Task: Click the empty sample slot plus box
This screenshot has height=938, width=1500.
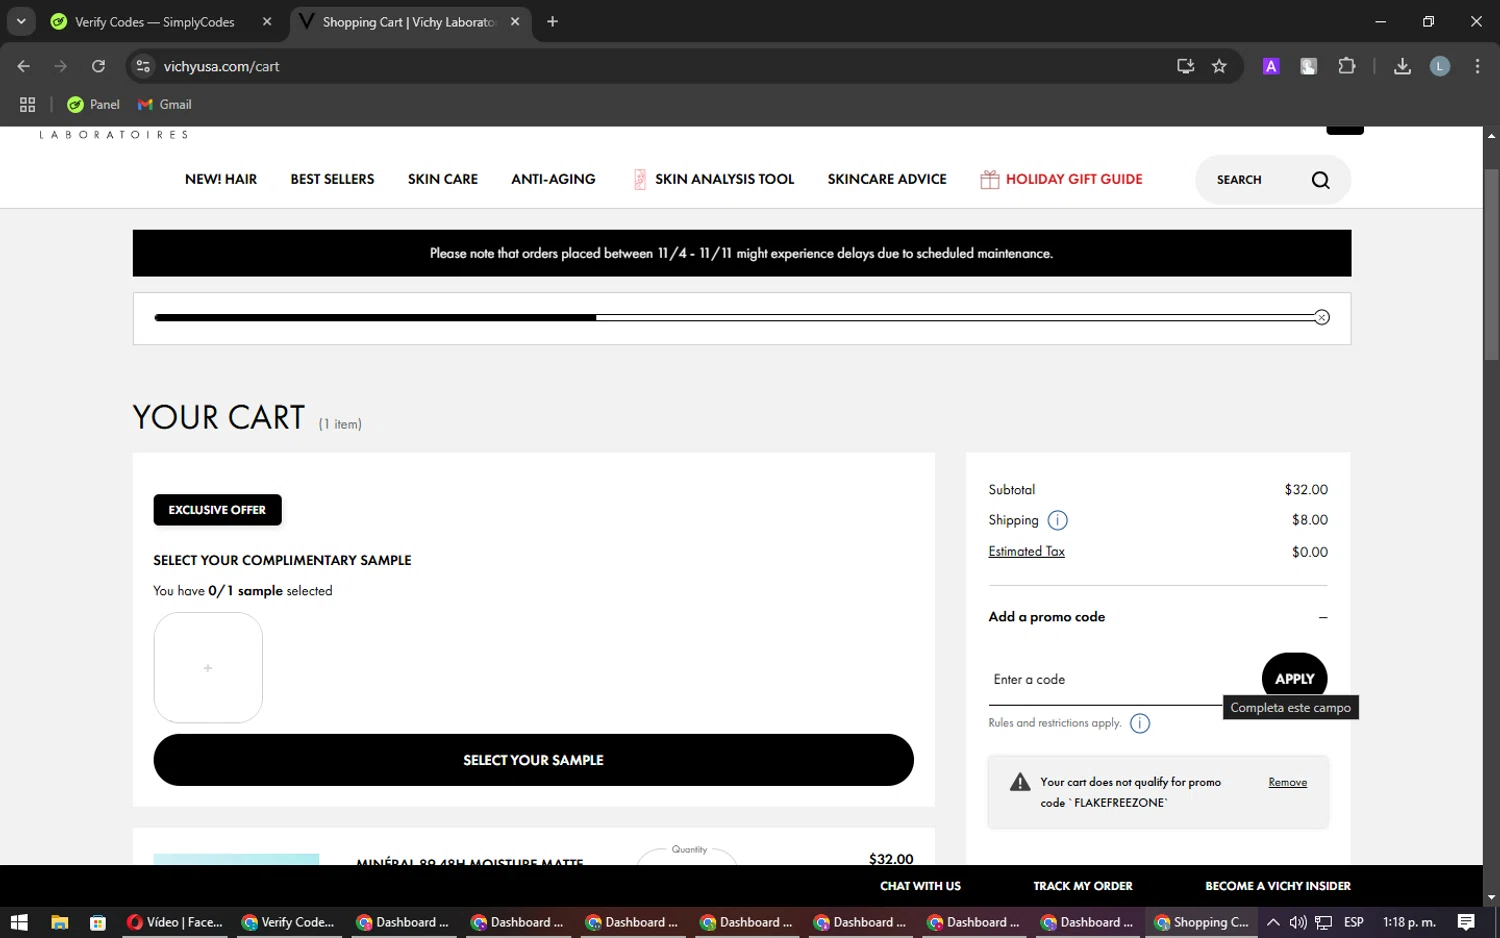Action: coord(208,668)
